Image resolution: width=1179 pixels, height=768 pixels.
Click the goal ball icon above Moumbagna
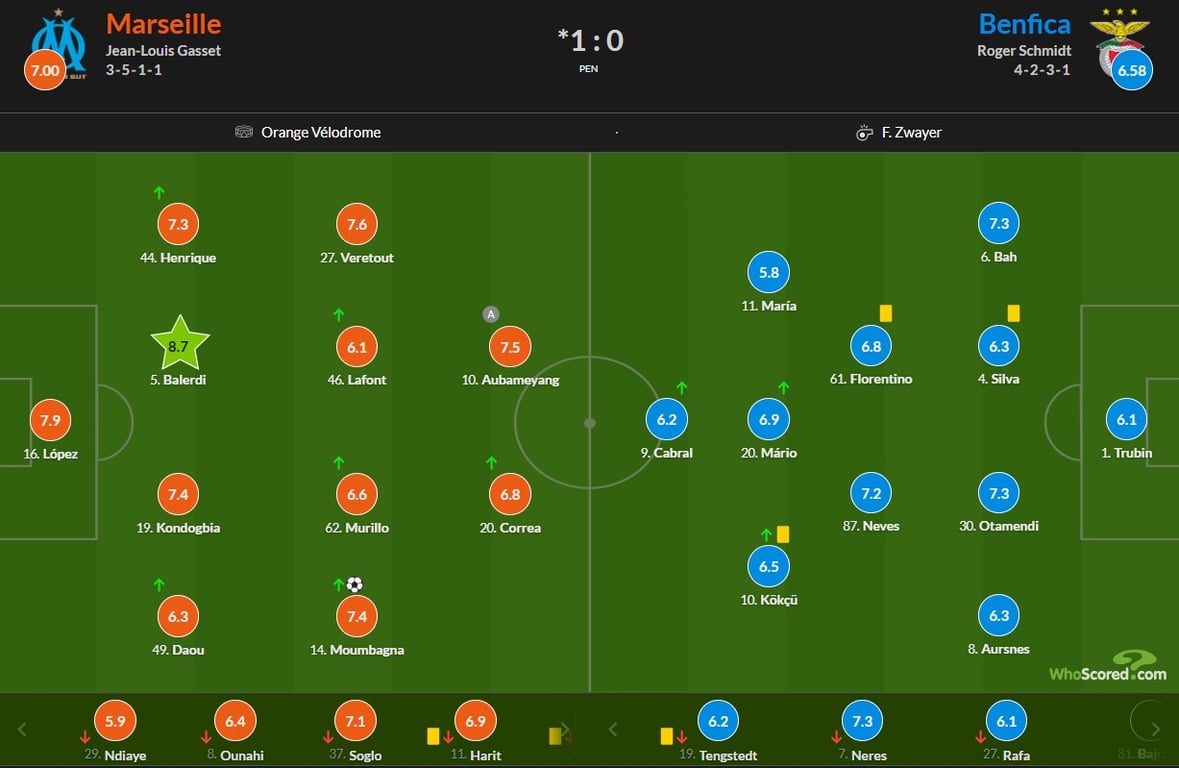click(354, 584)
